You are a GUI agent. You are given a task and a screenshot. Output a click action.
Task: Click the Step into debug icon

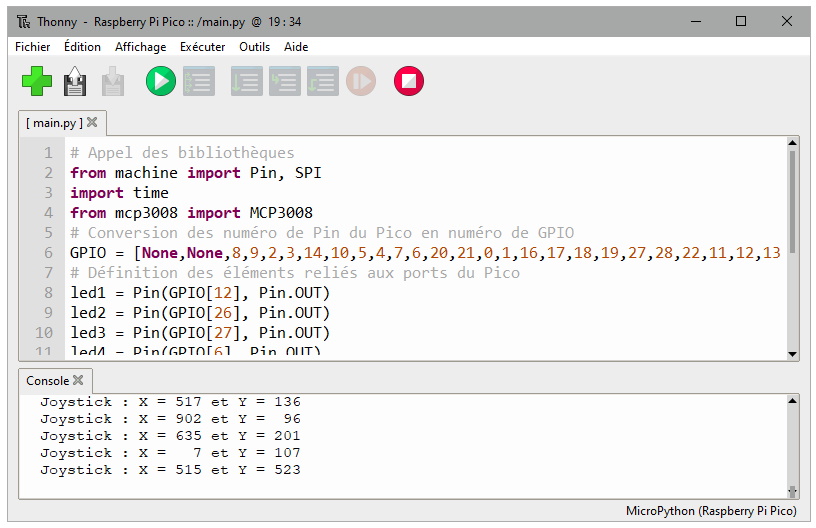pos(284,81)
